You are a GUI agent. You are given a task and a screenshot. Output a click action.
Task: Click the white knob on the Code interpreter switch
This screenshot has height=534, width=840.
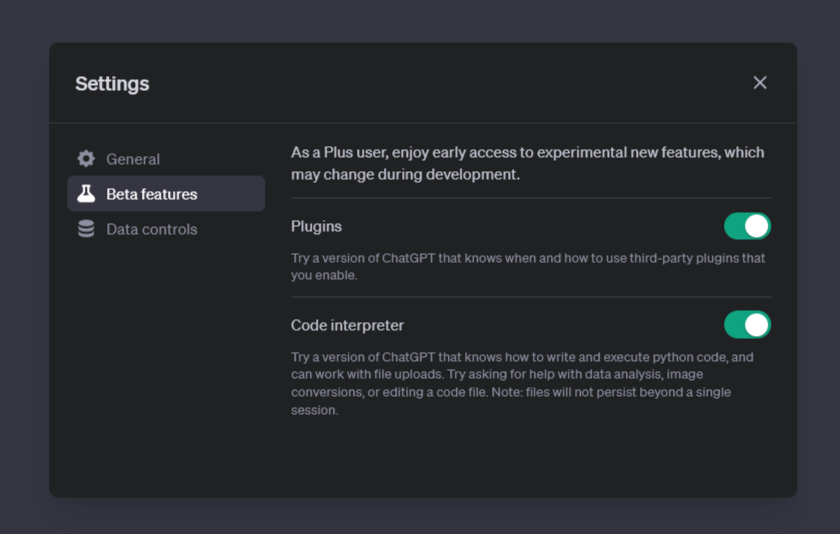[756, 325]
